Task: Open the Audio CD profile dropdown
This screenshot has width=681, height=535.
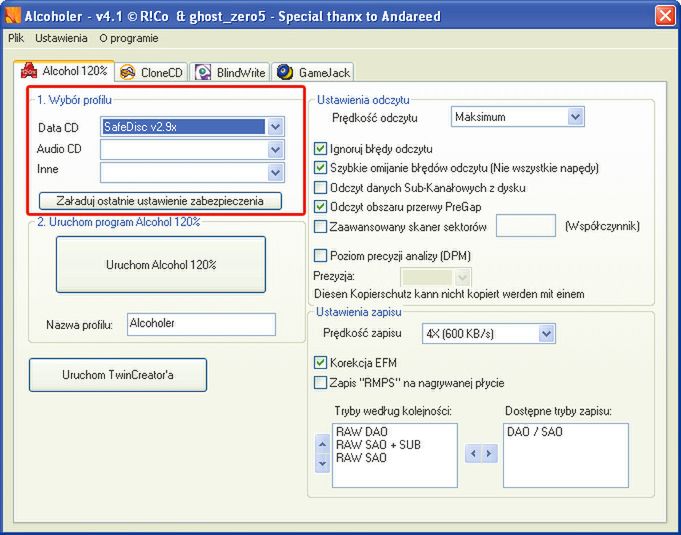Action: tap(275, 150)
